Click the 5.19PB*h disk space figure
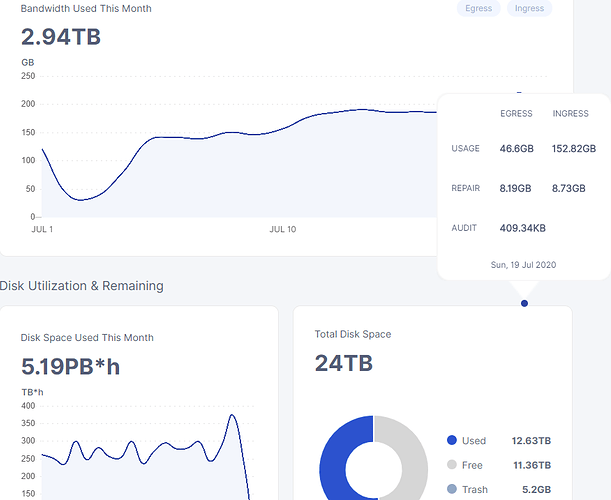This screenshot has height=500, width=611. coord(70,367)
